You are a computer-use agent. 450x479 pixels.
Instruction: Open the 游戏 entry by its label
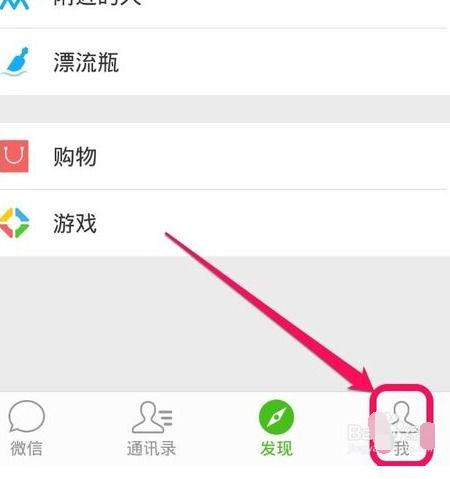click(x=75, y=223)
